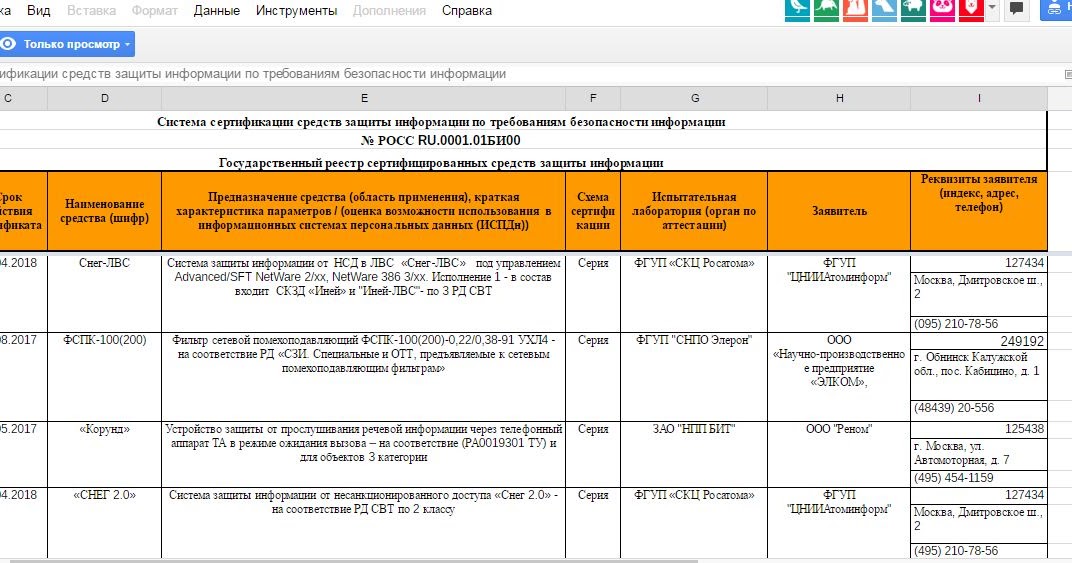Expand the list of more viewers
The height and width of the screenshot is (563, 1072).
[x=993, y=9]
